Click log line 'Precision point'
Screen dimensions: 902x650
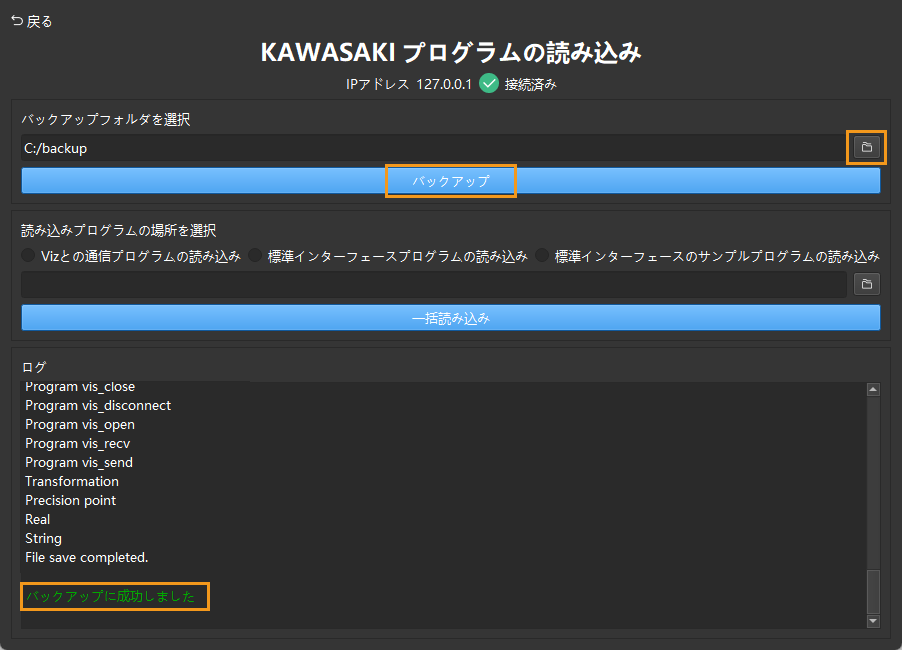pos(70,500)
